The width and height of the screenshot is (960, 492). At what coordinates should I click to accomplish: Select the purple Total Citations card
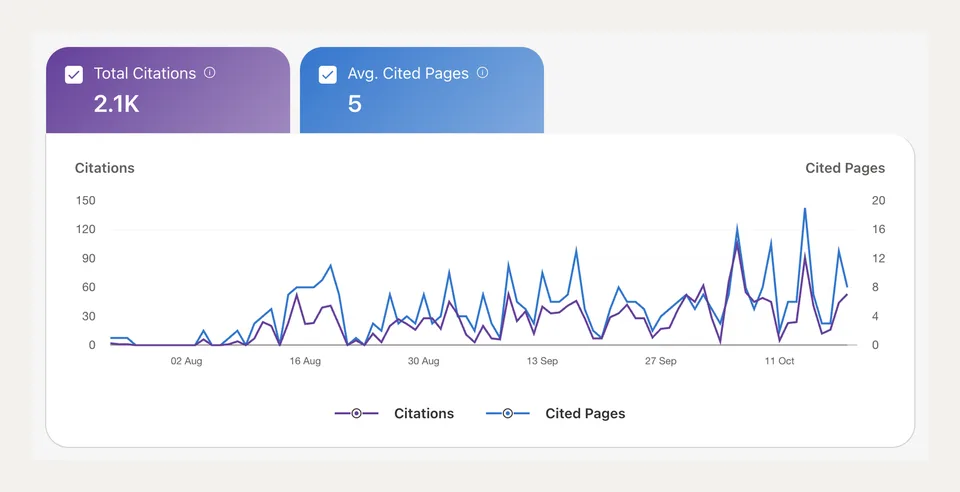pyautogui.click(x=168, y=90)
